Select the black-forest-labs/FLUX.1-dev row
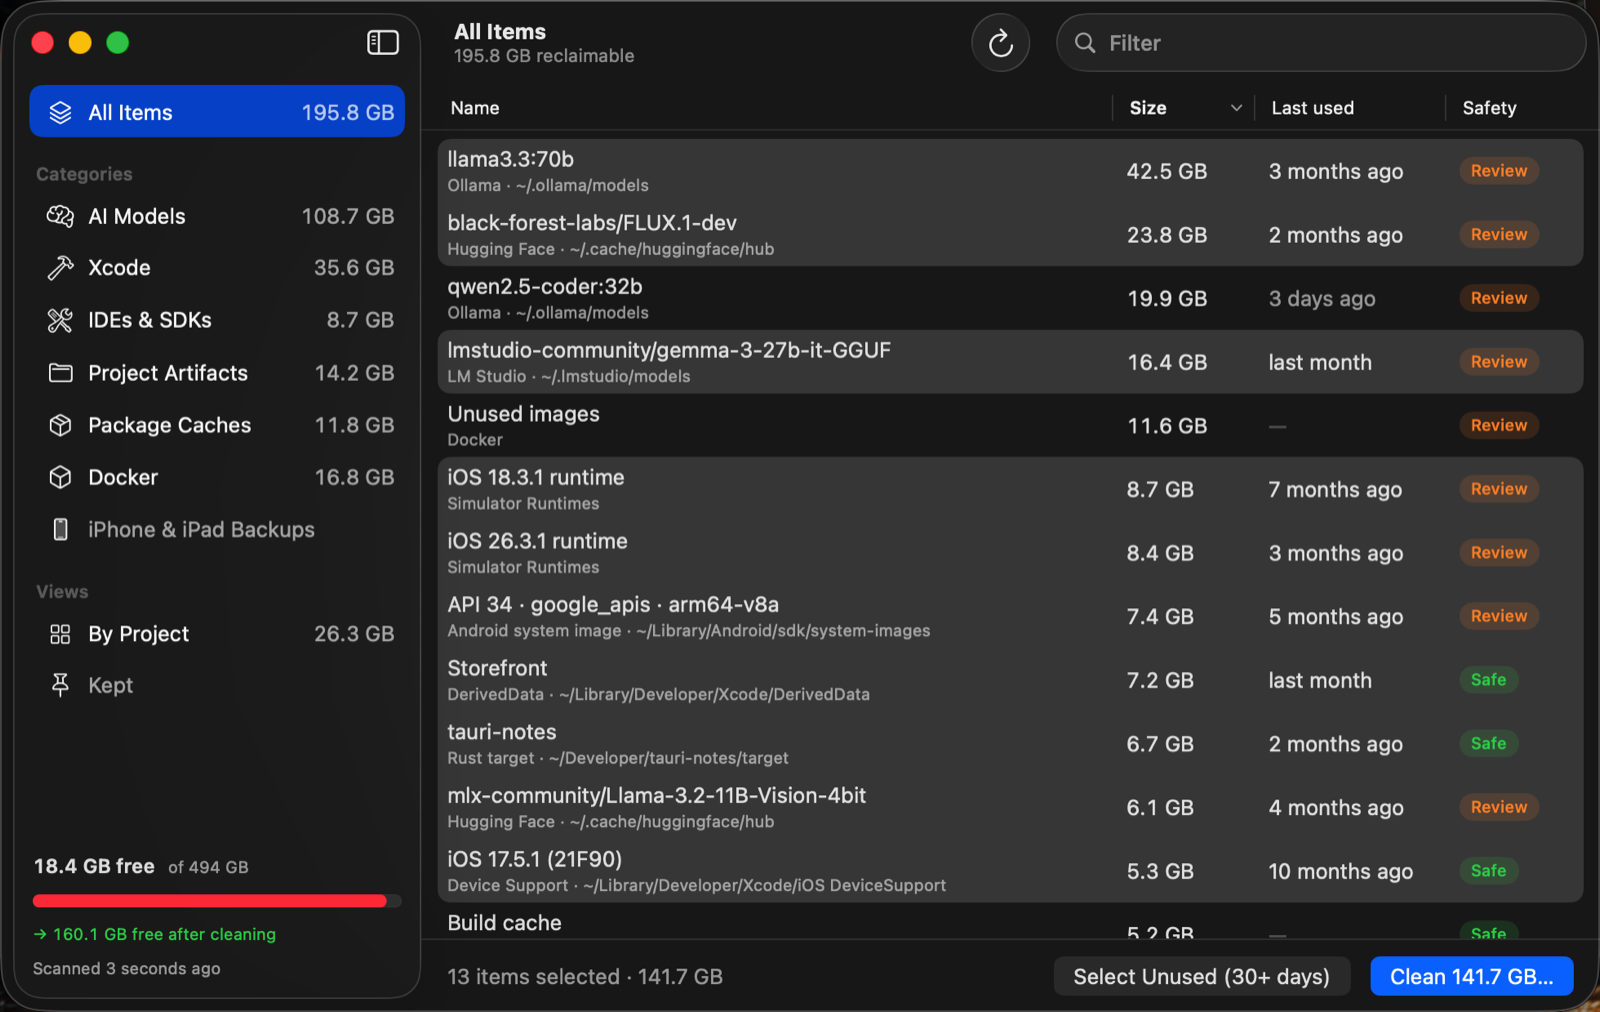This screenshot has width=1600, height=1012. [1010, 235]
